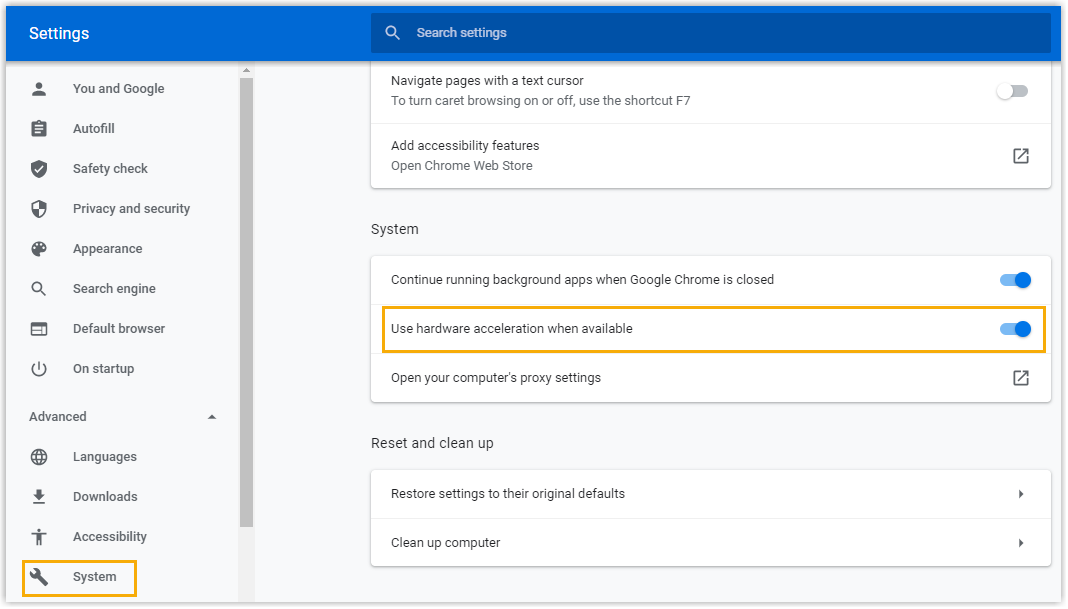Click Add accessibility features row
Image resolution: width=1068 pixels, height=609 pixels.
[710, 156]
